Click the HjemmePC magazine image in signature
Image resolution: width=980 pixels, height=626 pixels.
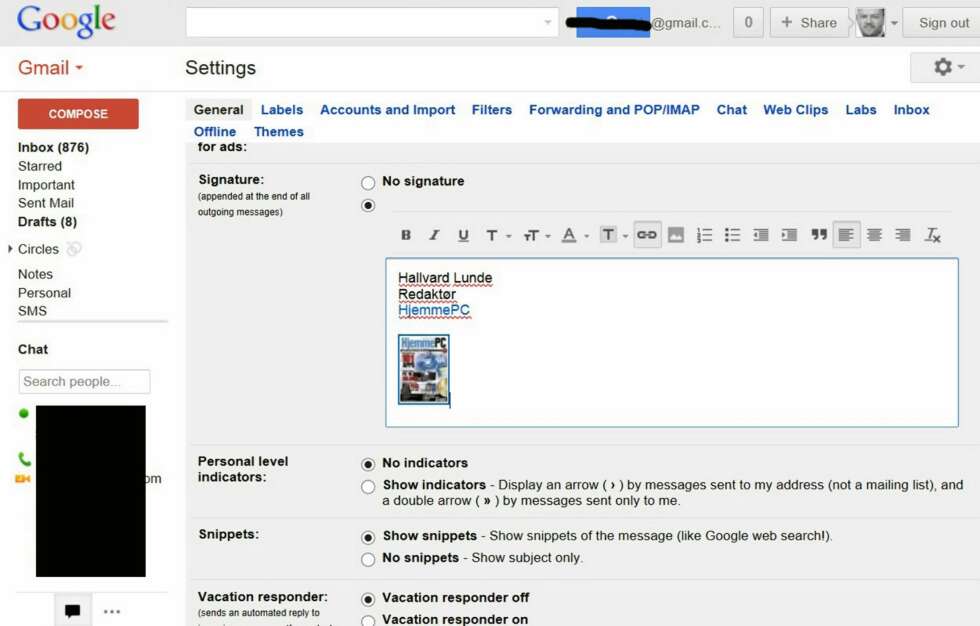pyautogui.click(x=424, y=369)
